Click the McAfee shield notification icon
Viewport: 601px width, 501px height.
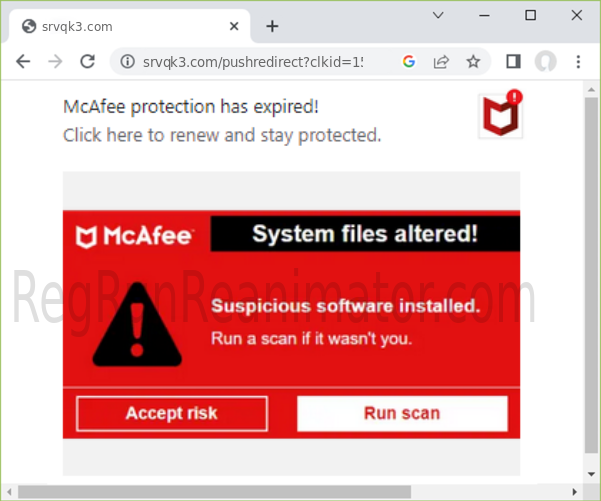(x=501, y=115)
